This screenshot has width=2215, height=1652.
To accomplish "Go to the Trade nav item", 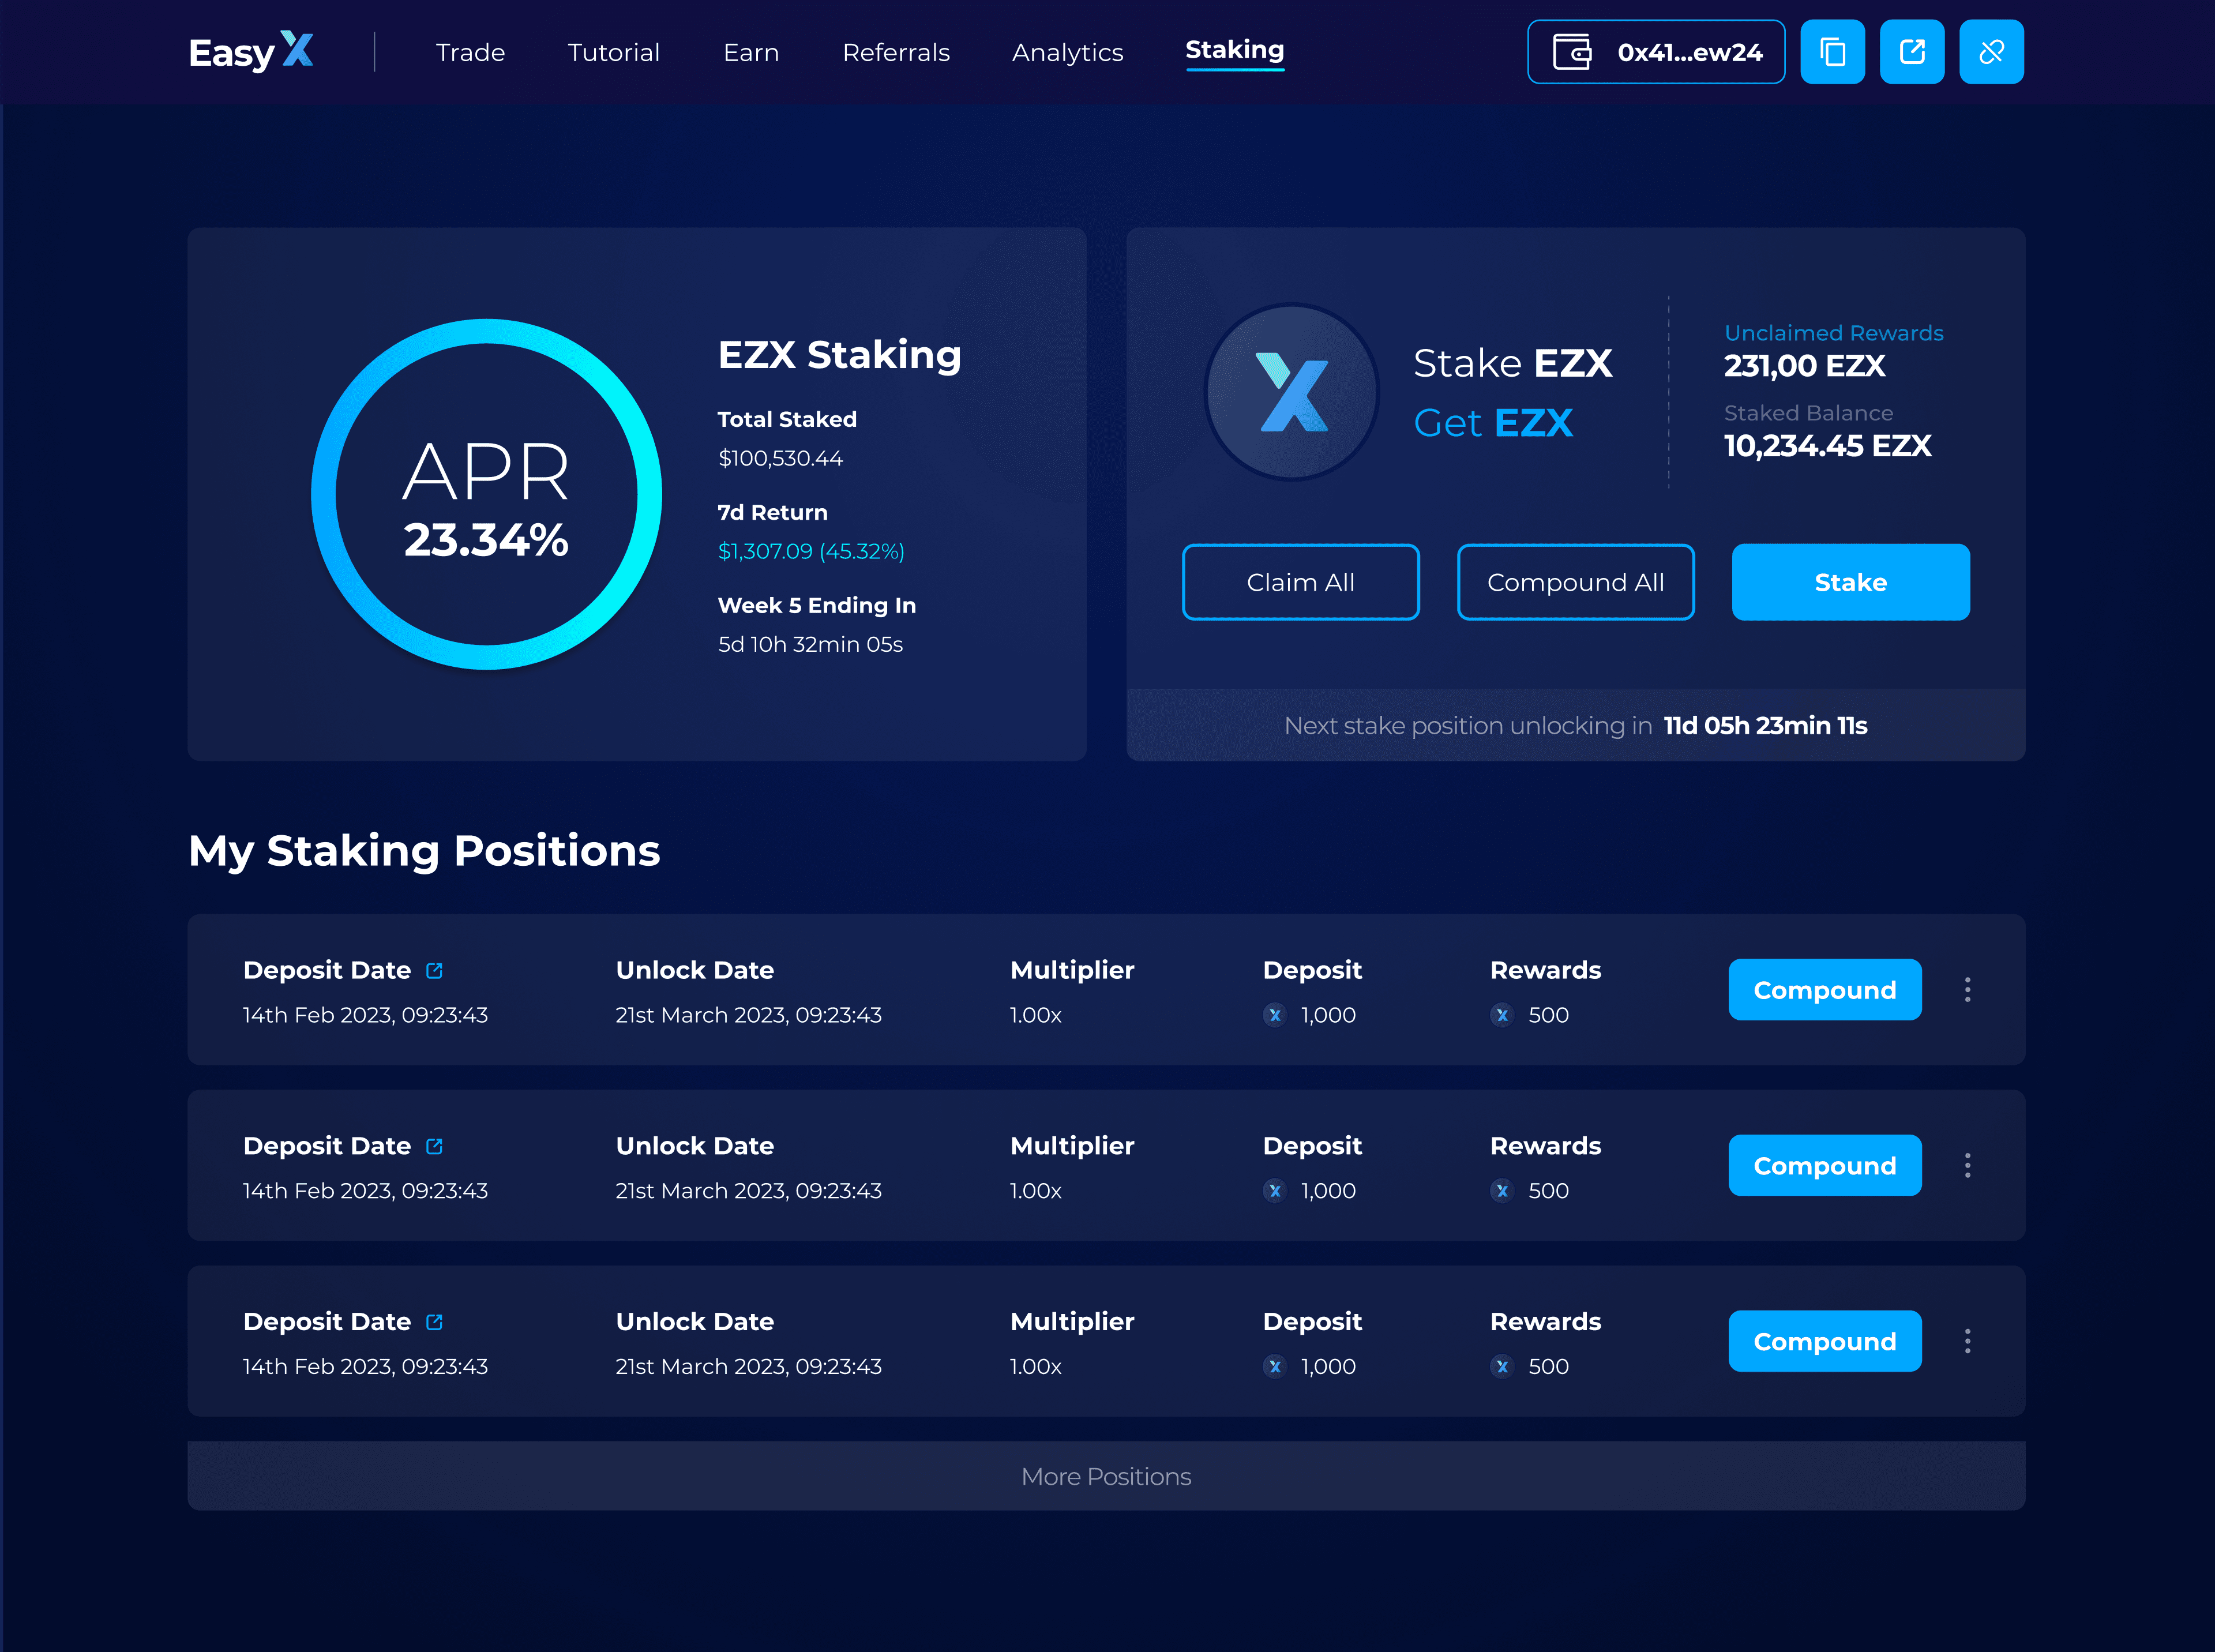I will pos(470,52).
